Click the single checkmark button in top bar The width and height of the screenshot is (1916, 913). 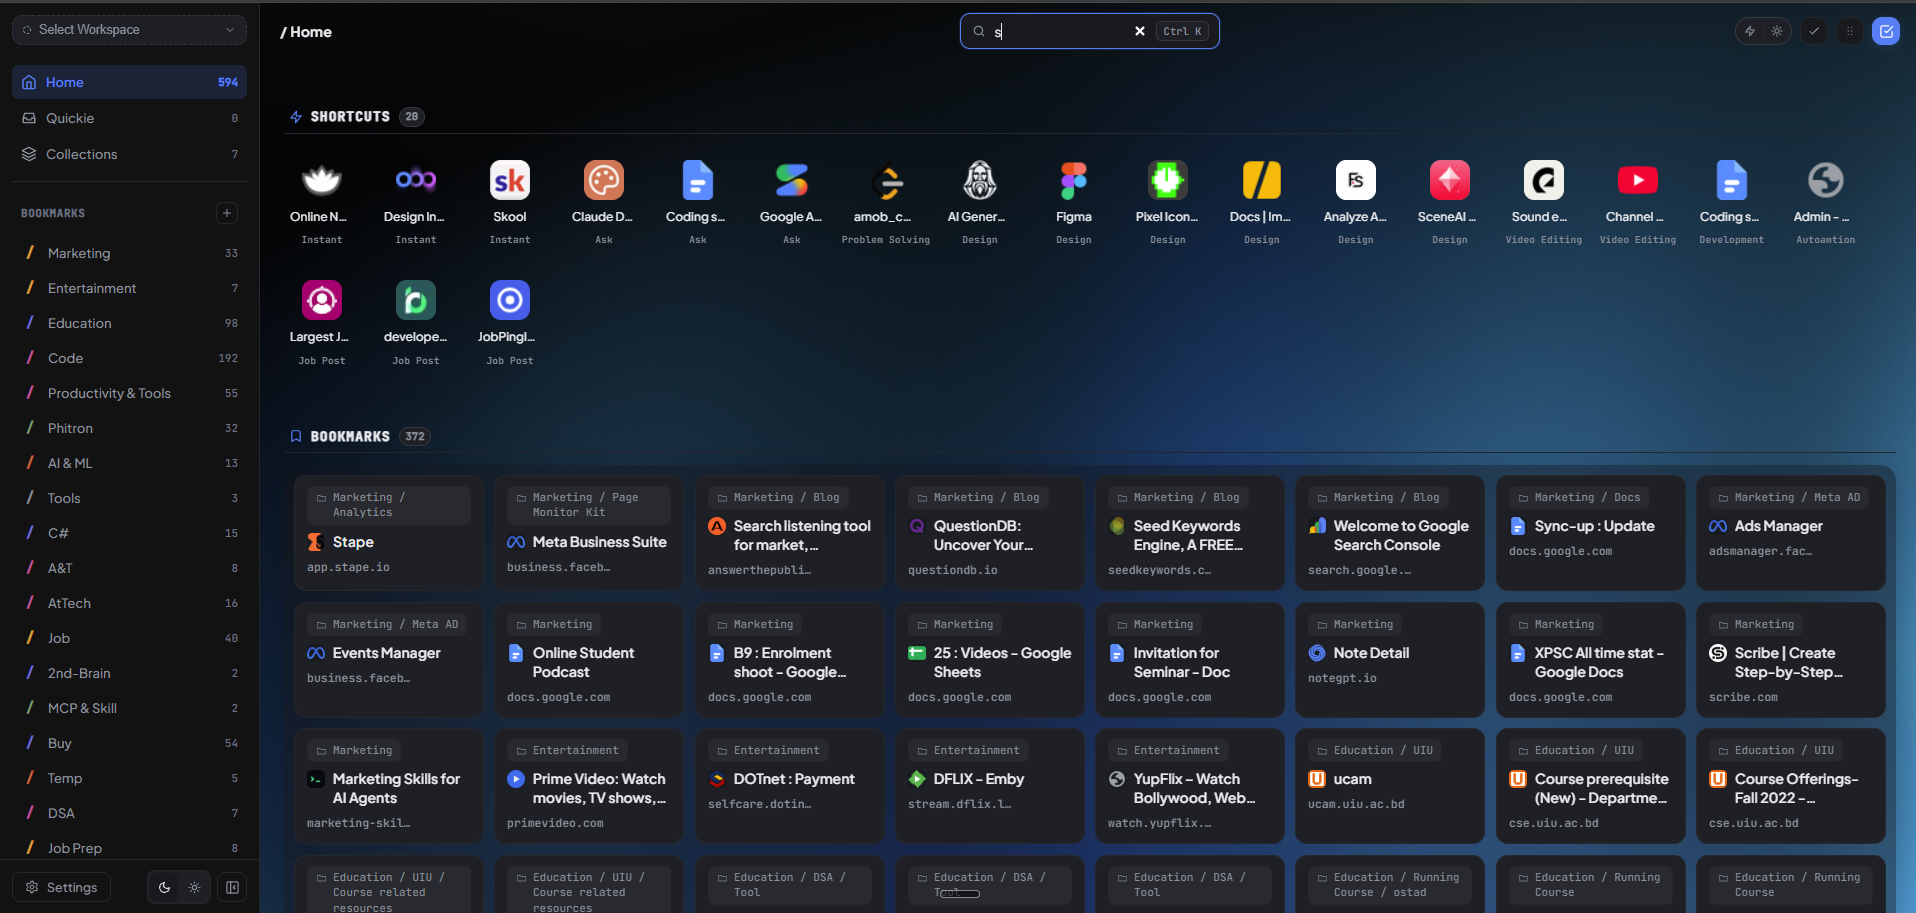pyautogui.click(x=1814, y=31)
